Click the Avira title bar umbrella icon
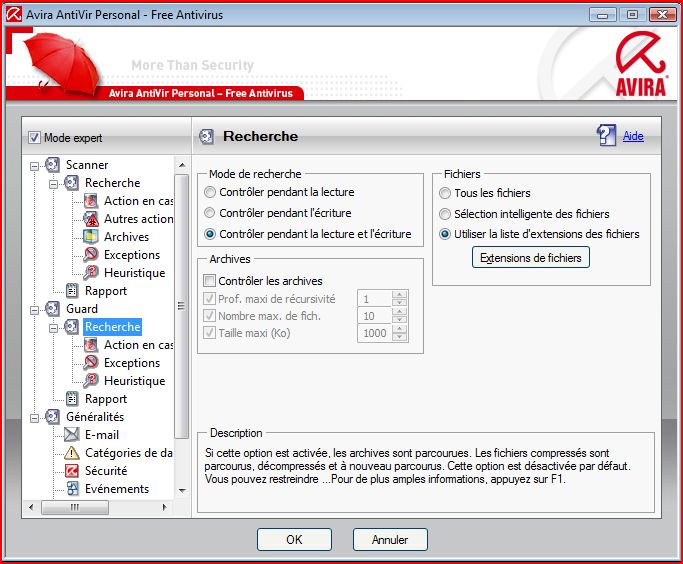 click(x=14, y=14)
